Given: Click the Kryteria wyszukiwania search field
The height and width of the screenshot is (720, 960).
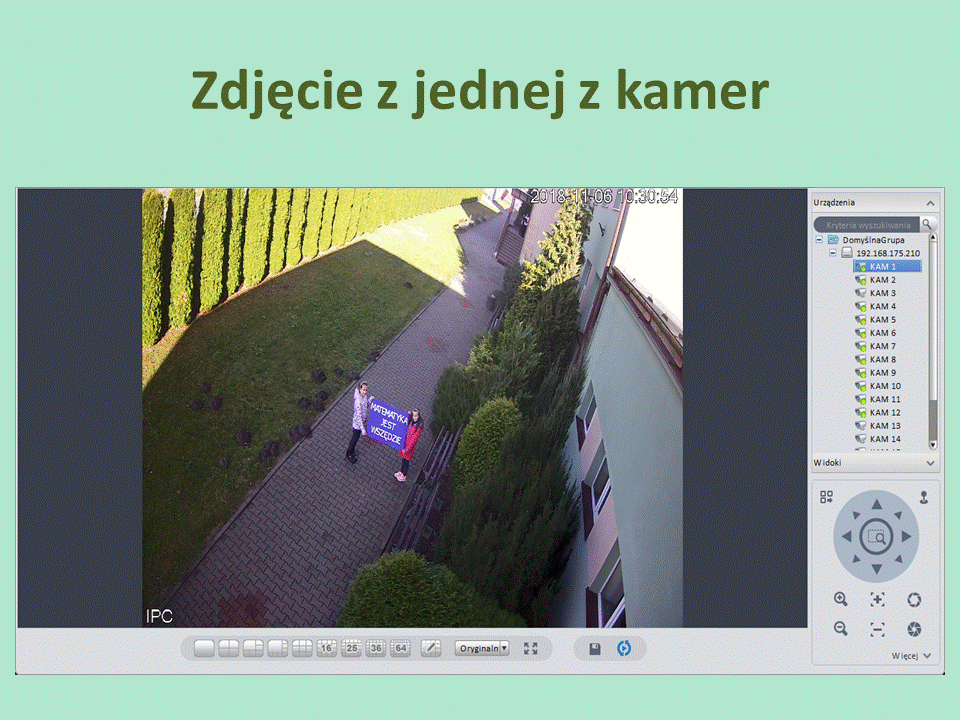Looking at the screenshot, I should coord(866,225).
